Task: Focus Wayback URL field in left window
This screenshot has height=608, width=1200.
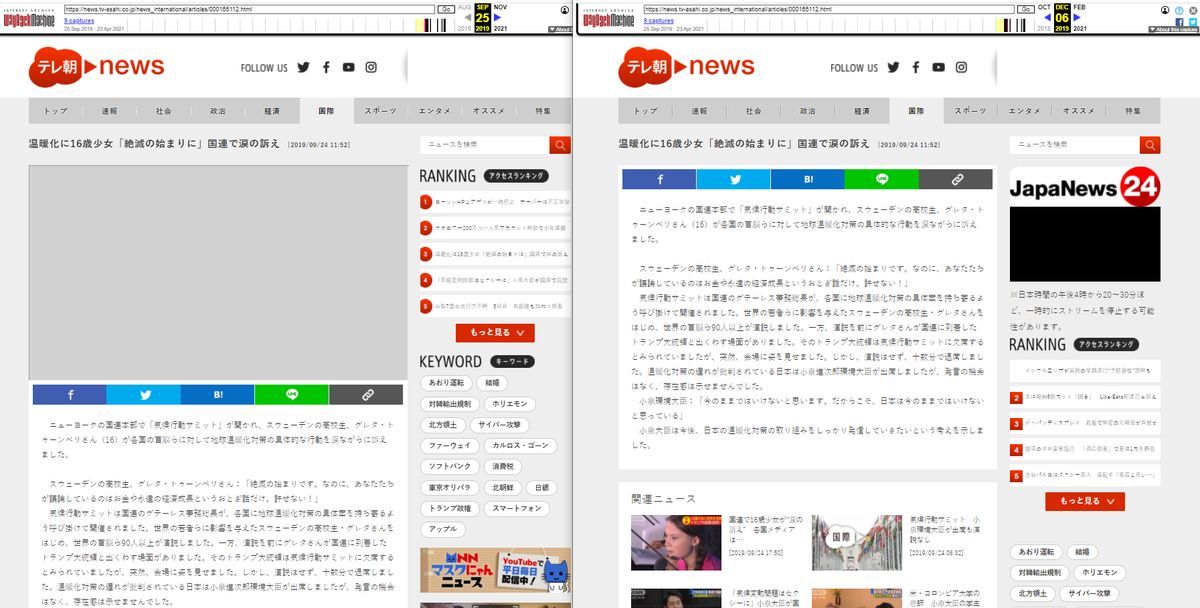Action: tap(249, 9)
